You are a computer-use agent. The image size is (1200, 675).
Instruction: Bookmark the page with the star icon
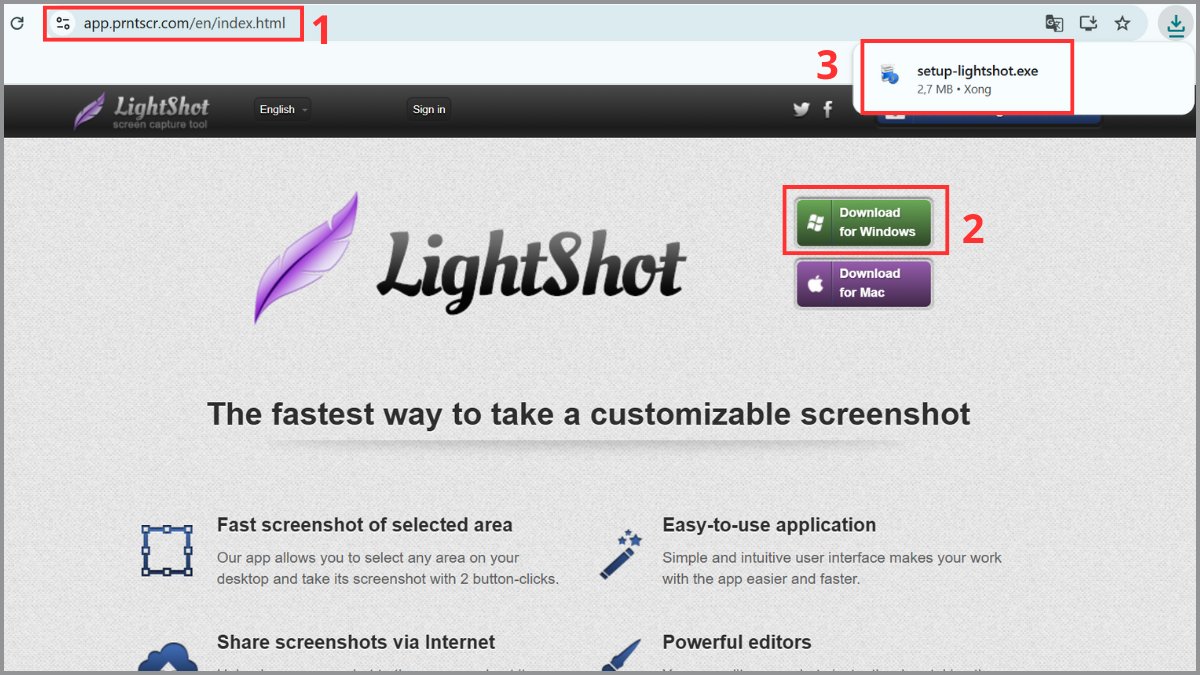tap(1122, 22)
